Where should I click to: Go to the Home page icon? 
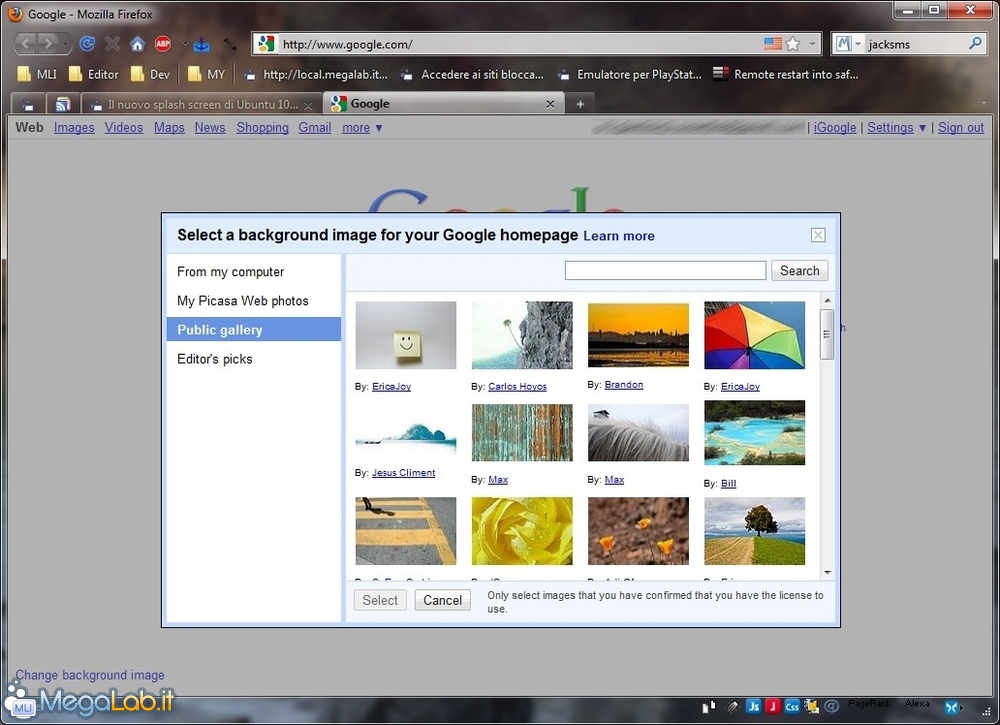coord(138,43)
